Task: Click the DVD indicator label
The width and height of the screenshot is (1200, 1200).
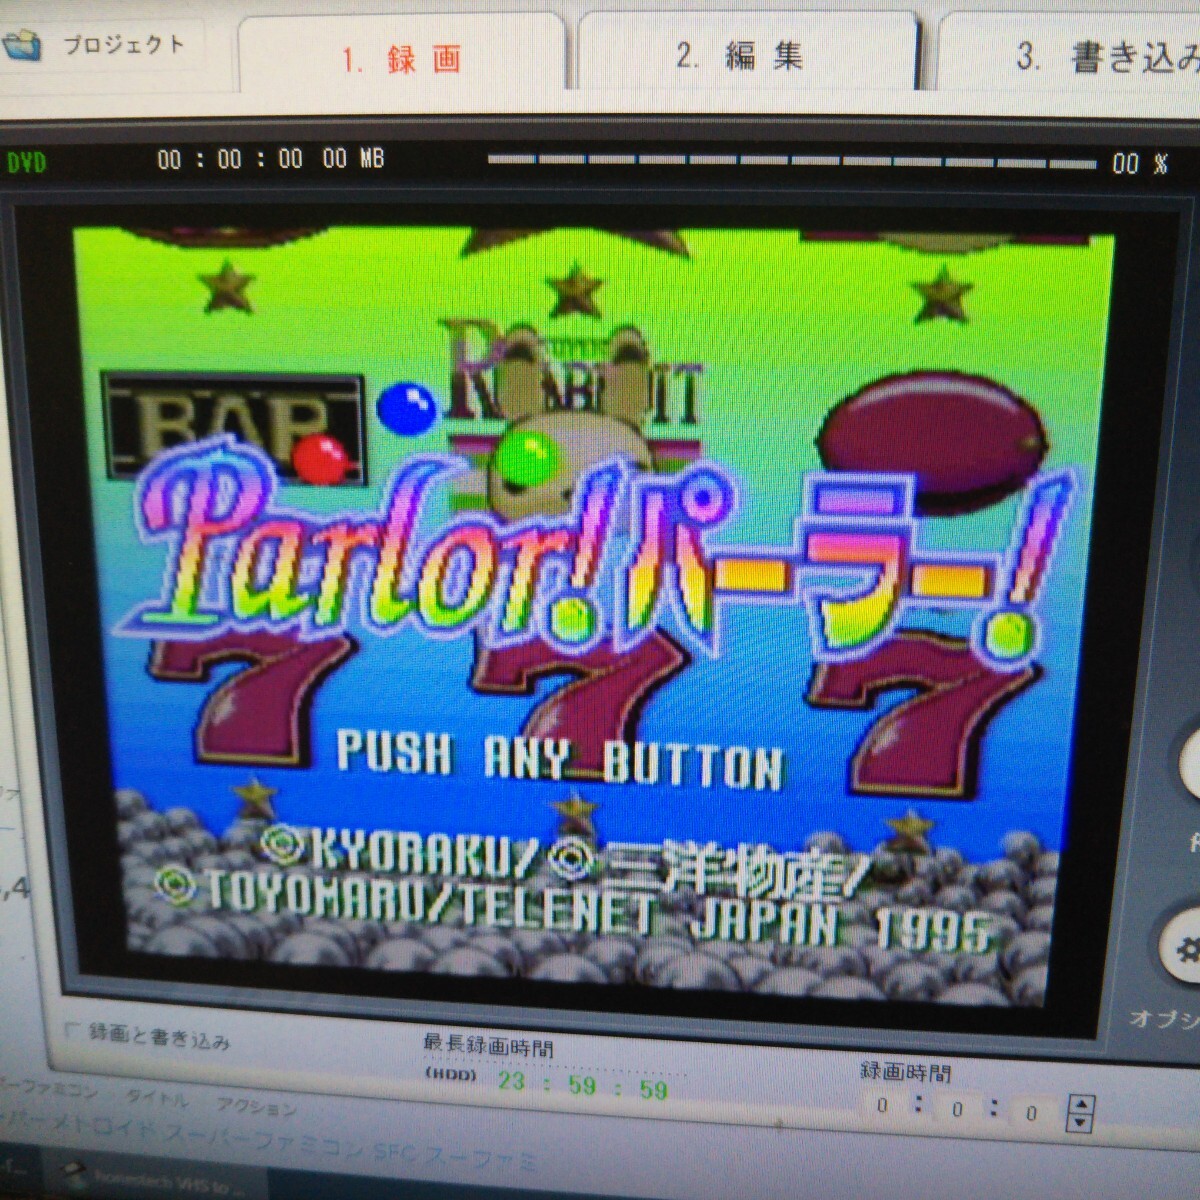Action: pos(26,162)
